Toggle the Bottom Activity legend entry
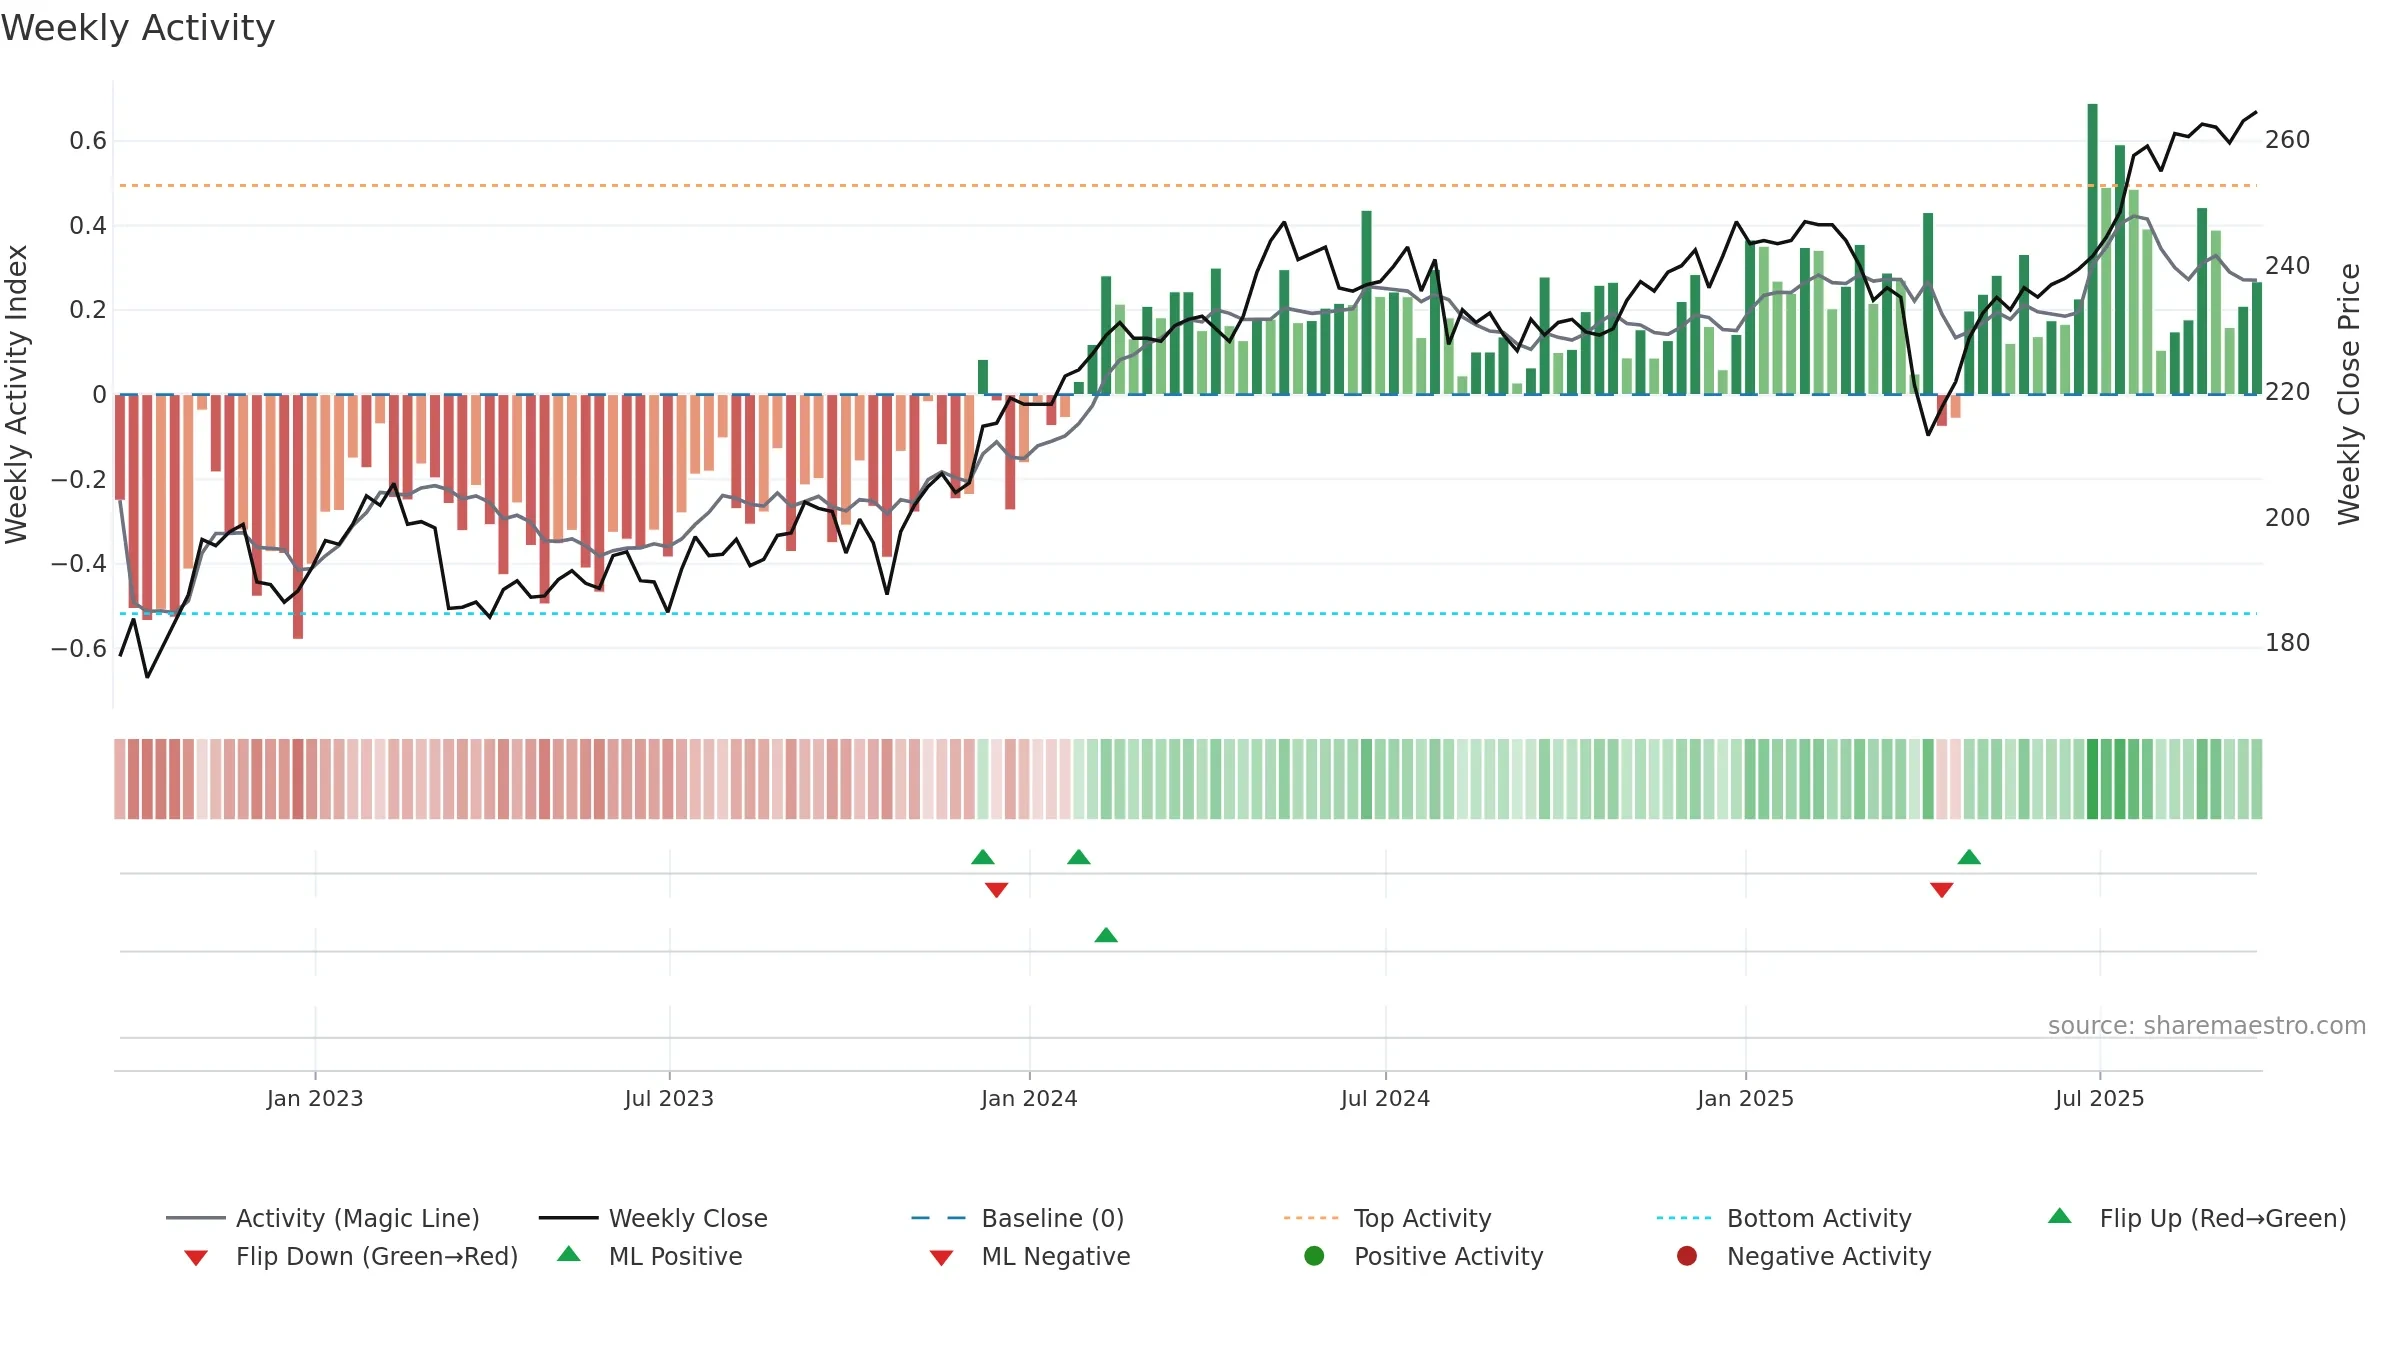 click(1784, 1218)
